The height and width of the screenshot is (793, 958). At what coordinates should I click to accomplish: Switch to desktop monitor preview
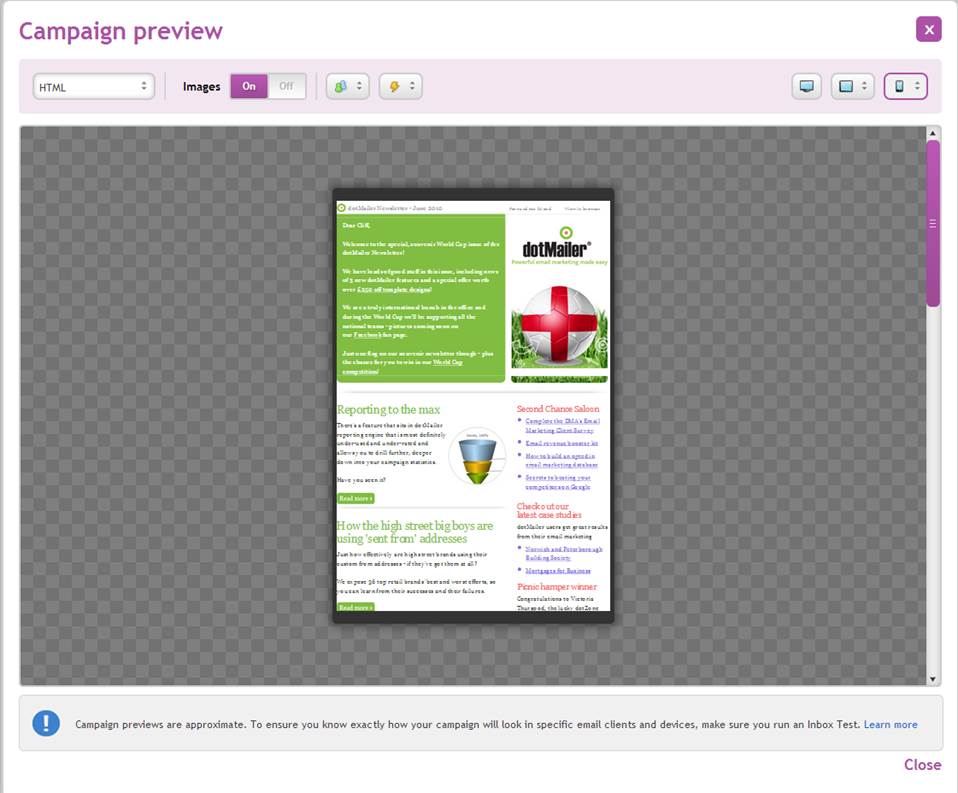click(x=806, y=87)
